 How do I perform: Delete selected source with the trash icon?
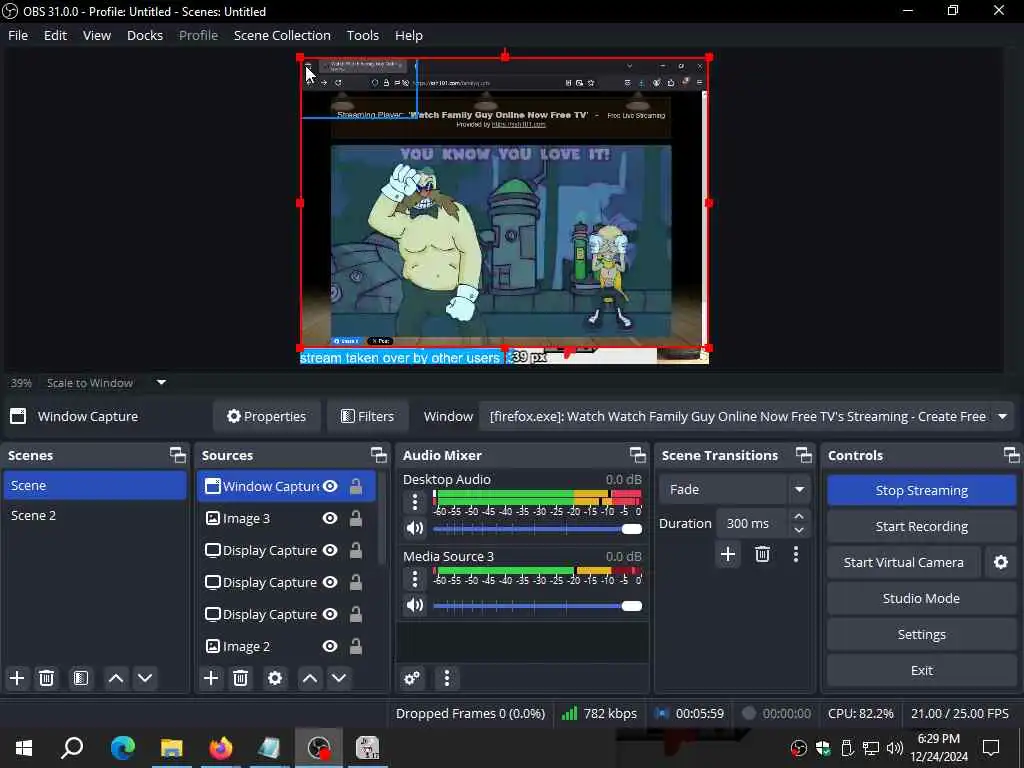click(x=240, y=678)
